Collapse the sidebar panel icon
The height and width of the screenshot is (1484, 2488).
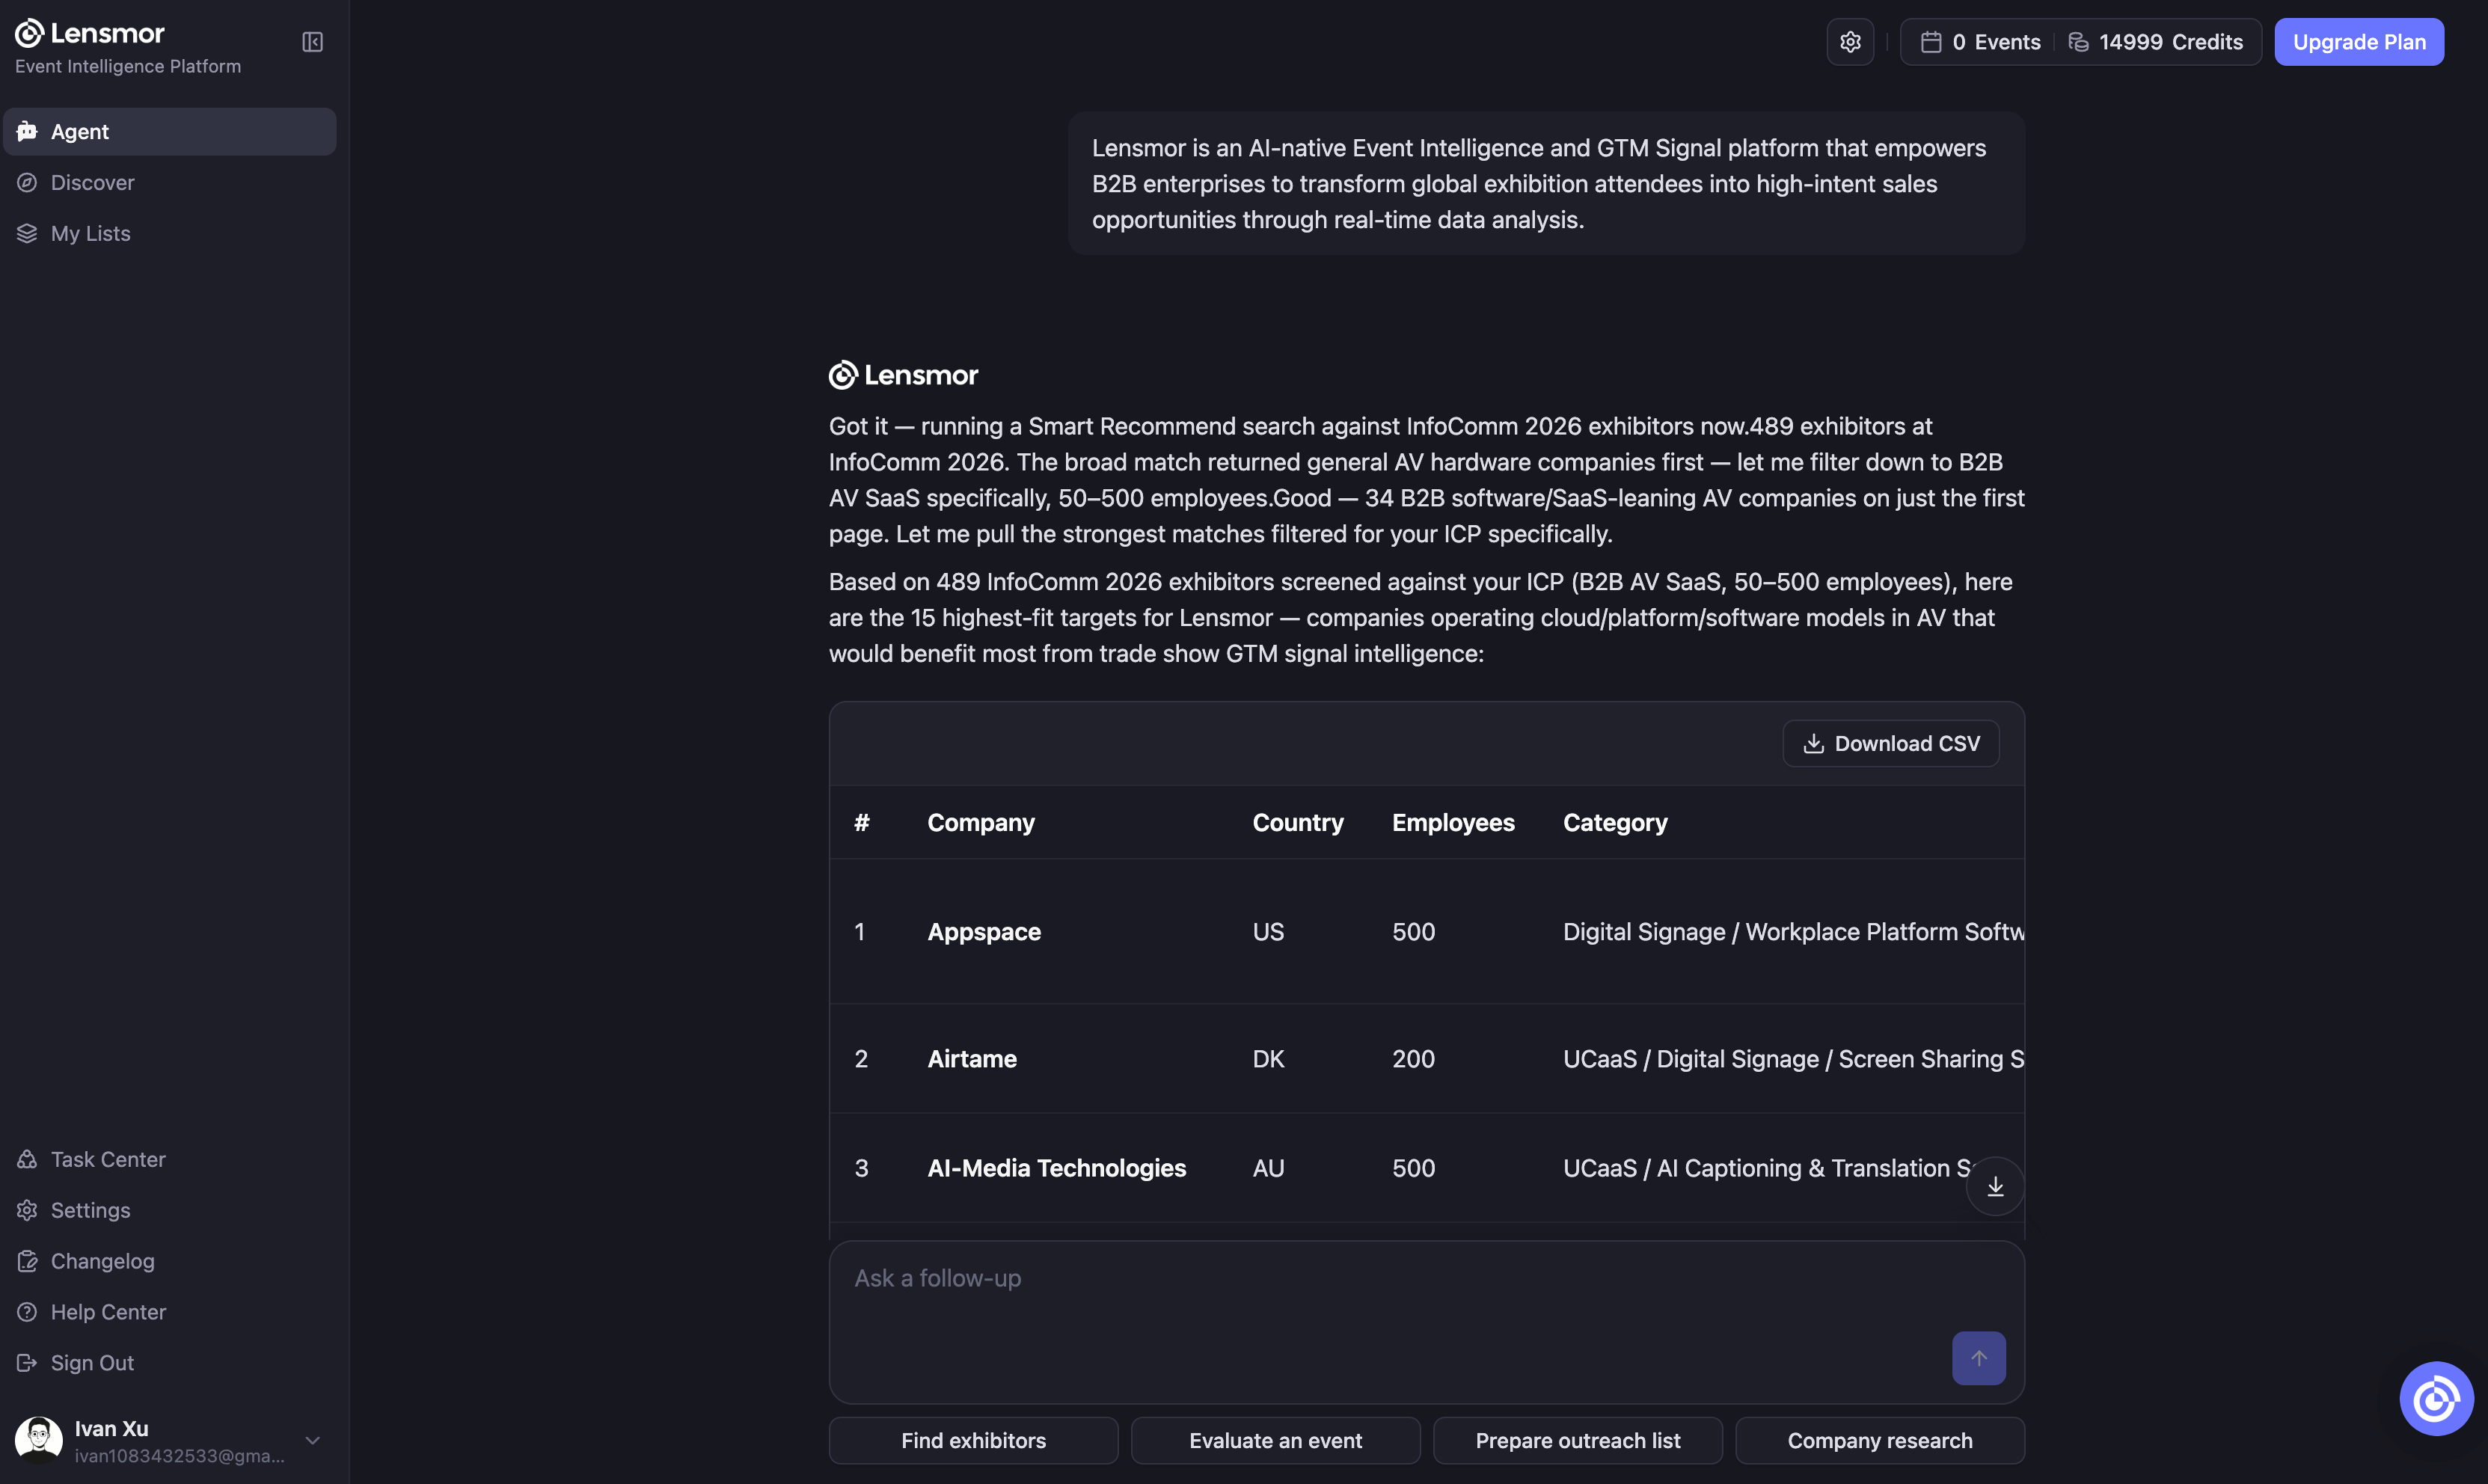312,42
